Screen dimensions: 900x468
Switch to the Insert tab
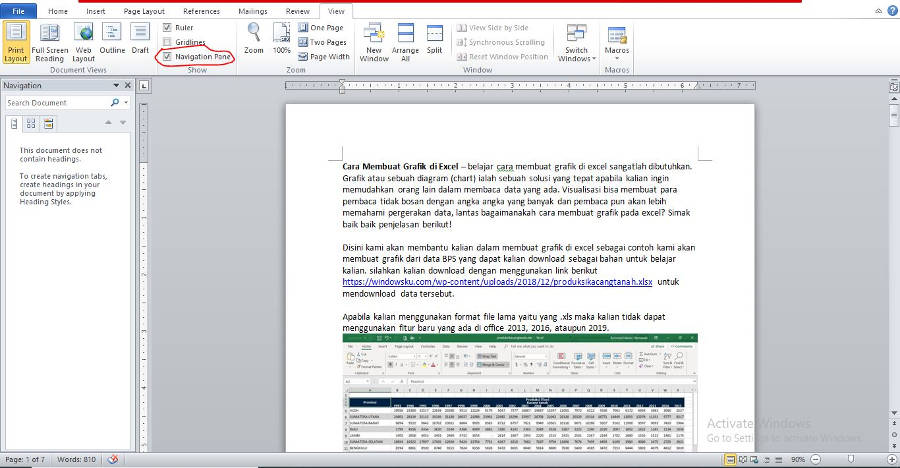pos(95,11)
